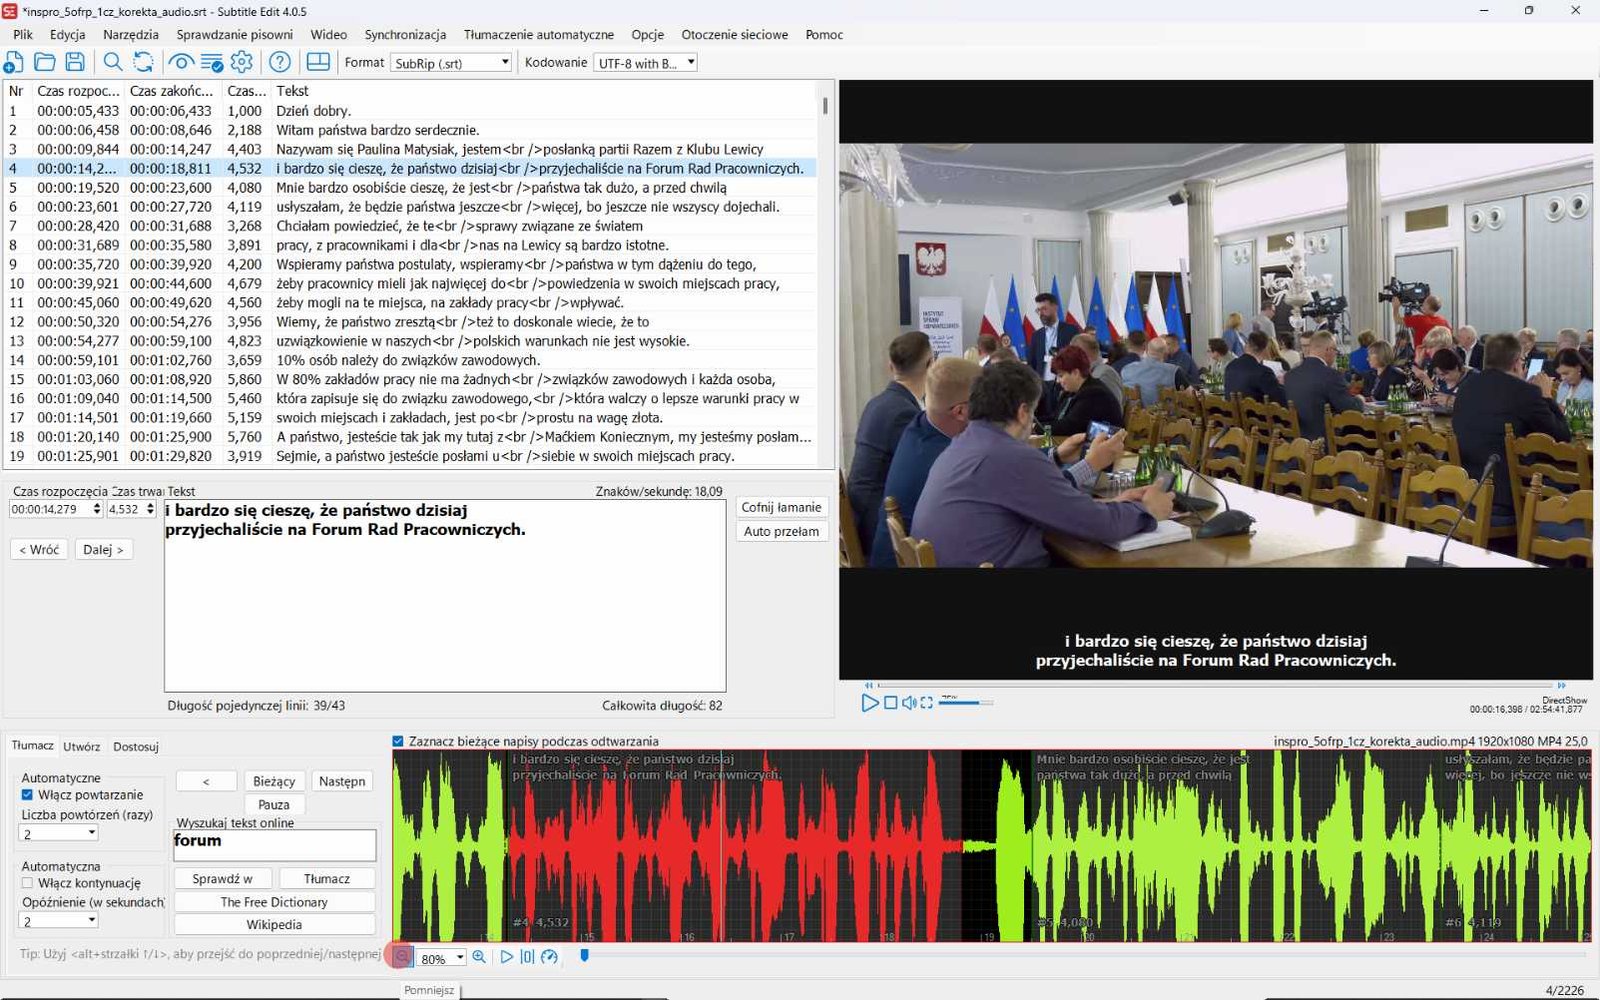1600x1000 pixels.
Task: Open the Opóźnienie seconds dropdown
Action: tap(58, 921)
